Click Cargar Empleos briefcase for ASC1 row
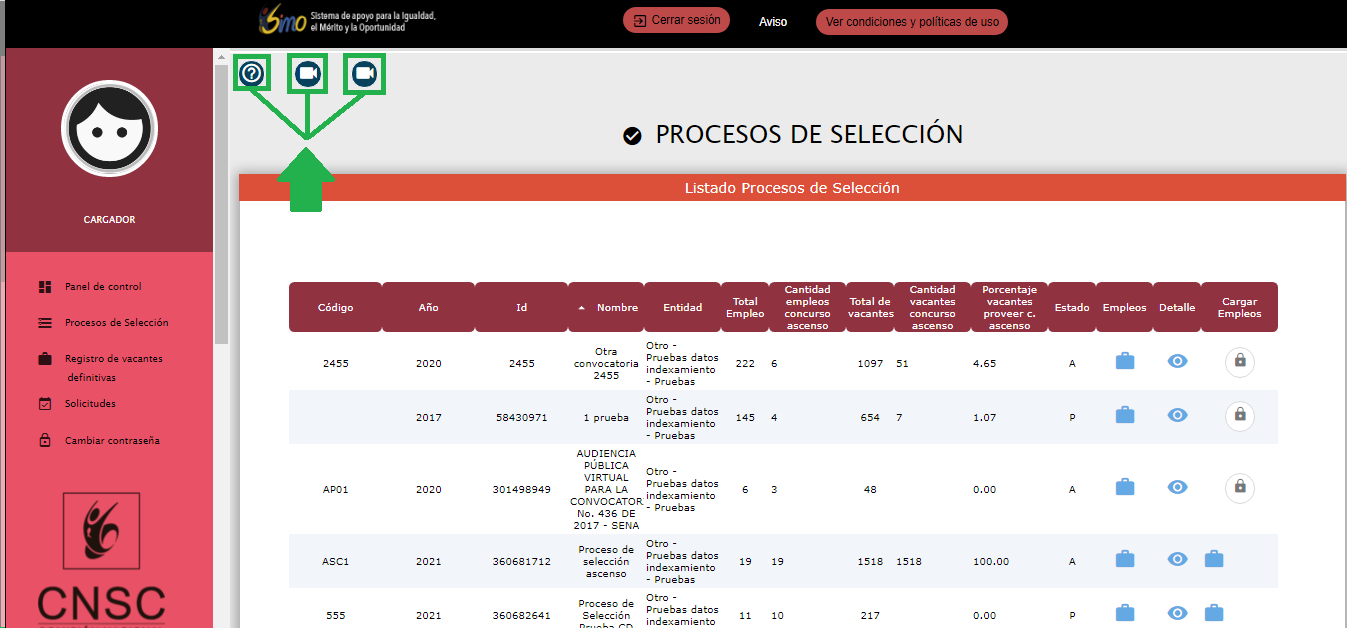 click(1213, 560)
